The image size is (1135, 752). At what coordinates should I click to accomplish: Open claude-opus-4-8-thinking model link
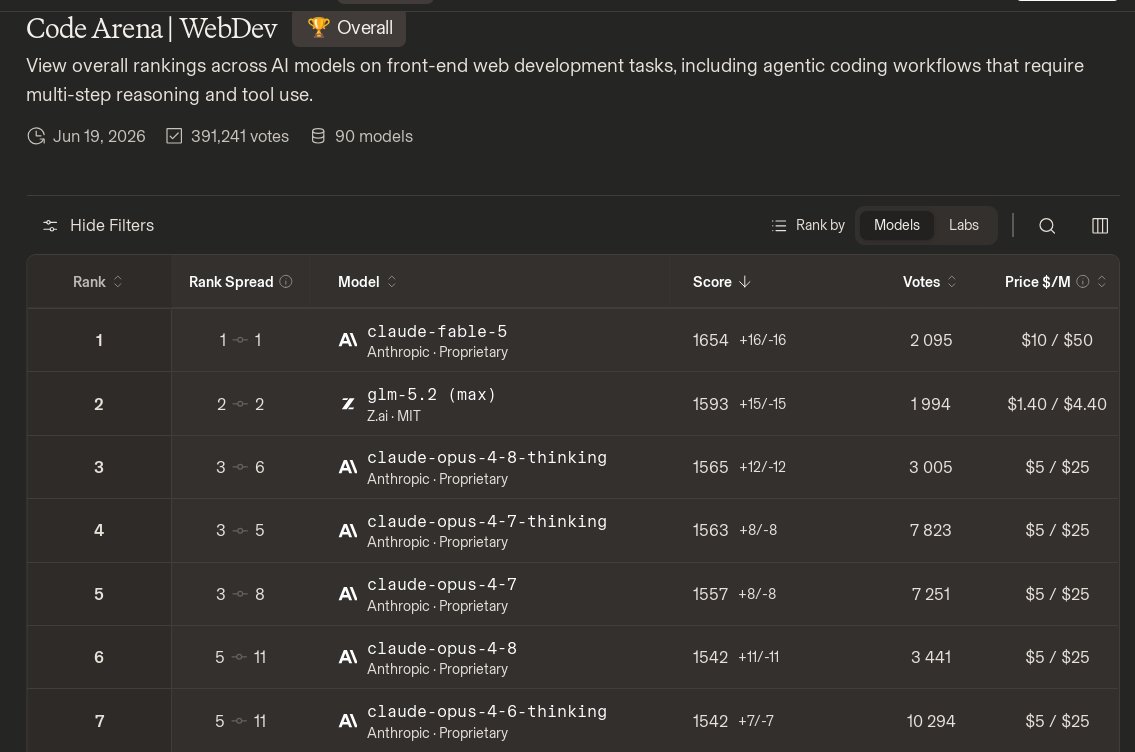[487, 458]
